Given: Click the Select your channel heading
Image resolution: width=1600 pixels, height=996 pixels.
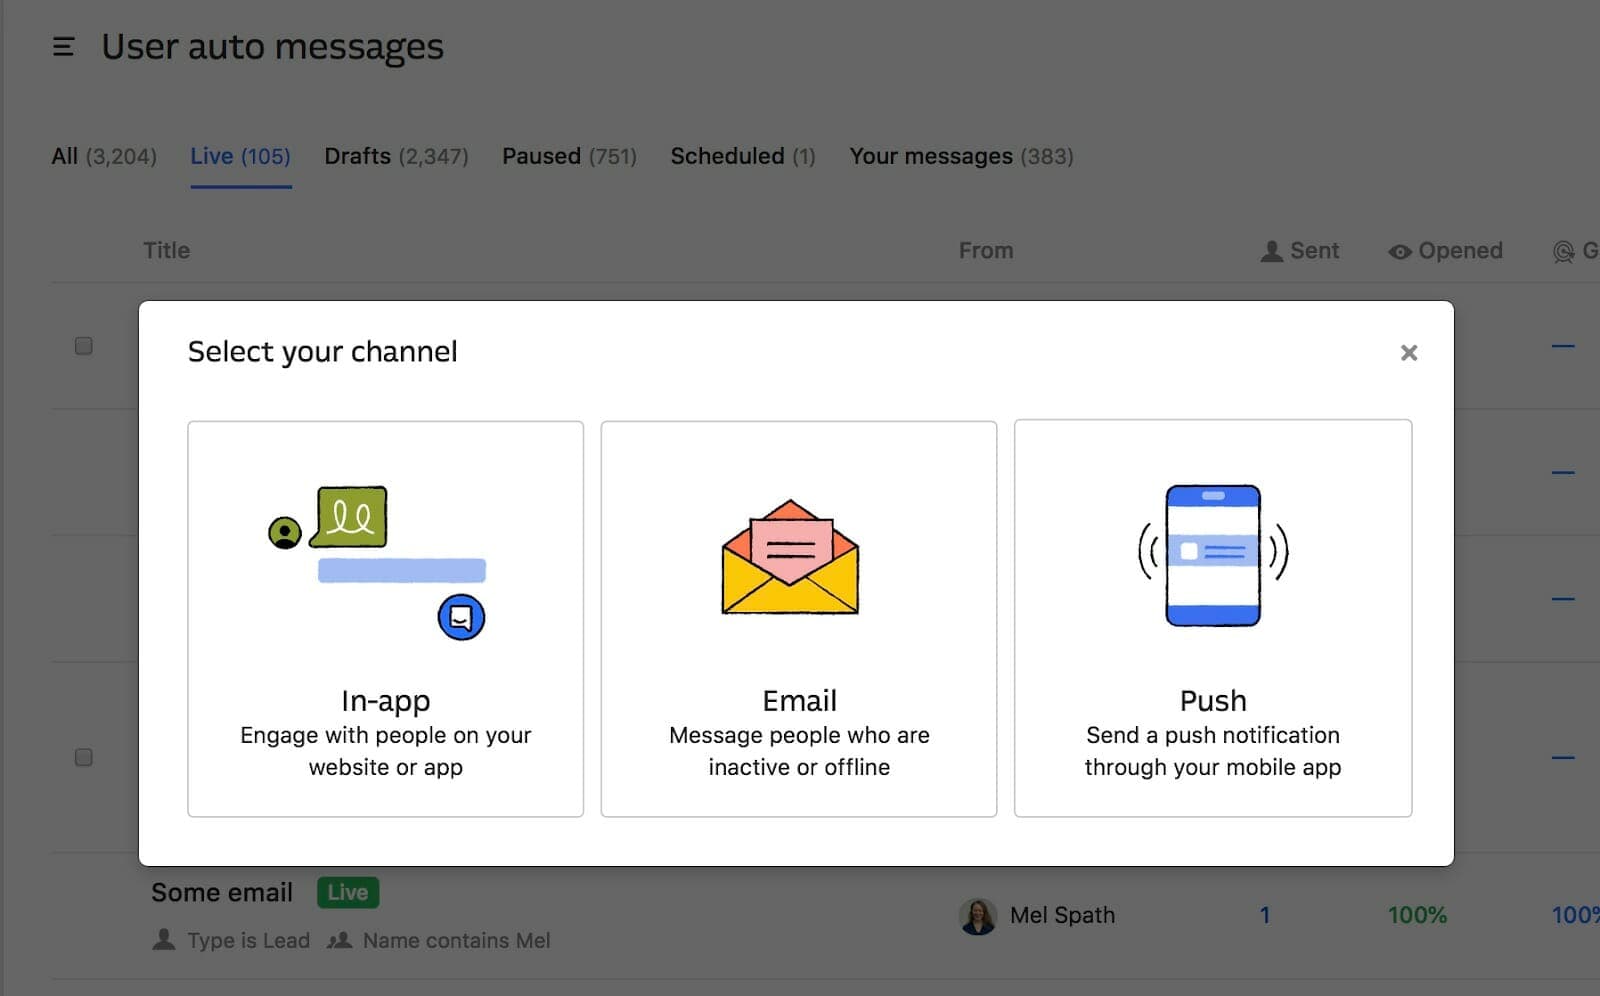Looking at the screenshot, I should [323, 352].
